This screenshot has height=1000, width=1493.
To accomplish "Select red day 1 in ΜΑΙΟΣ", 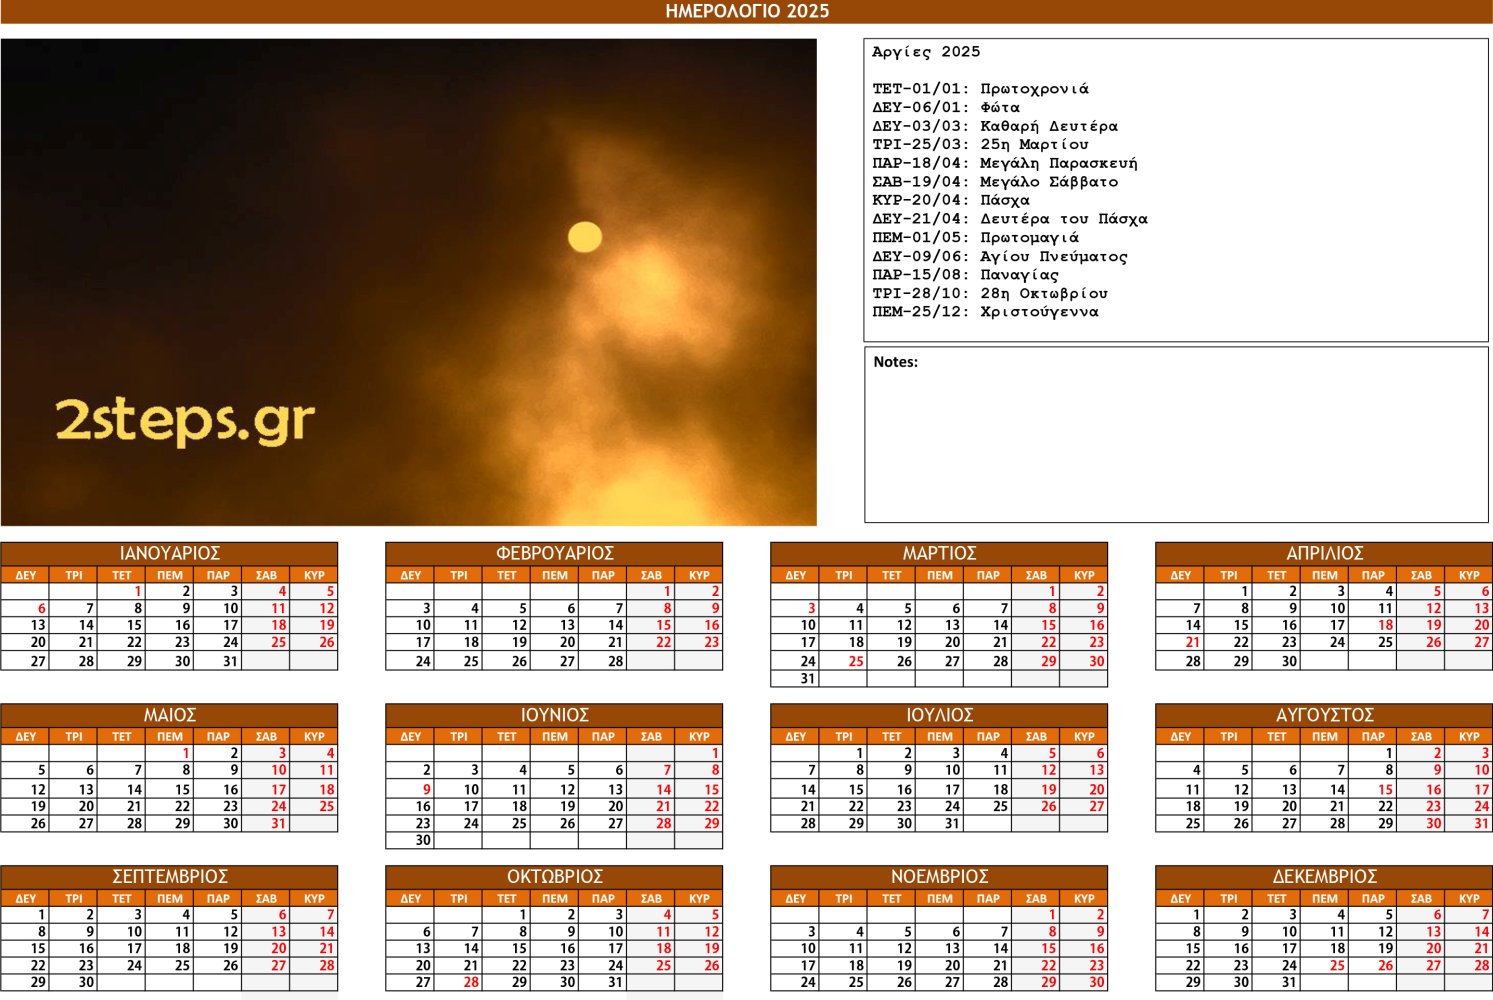I will click(x=169, y=753).
